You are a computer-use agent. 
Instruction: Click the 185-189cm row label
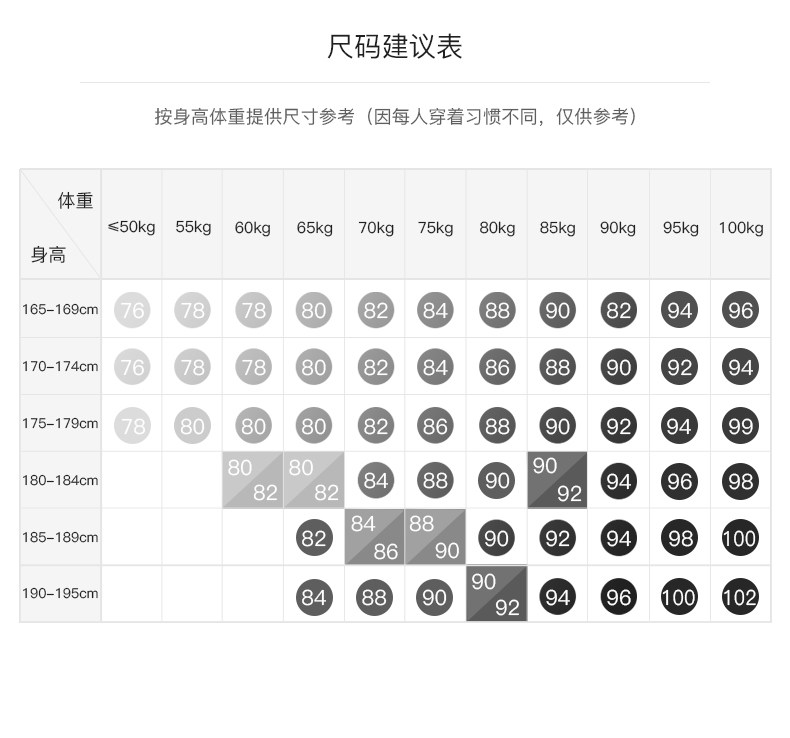tap(60, 537)
